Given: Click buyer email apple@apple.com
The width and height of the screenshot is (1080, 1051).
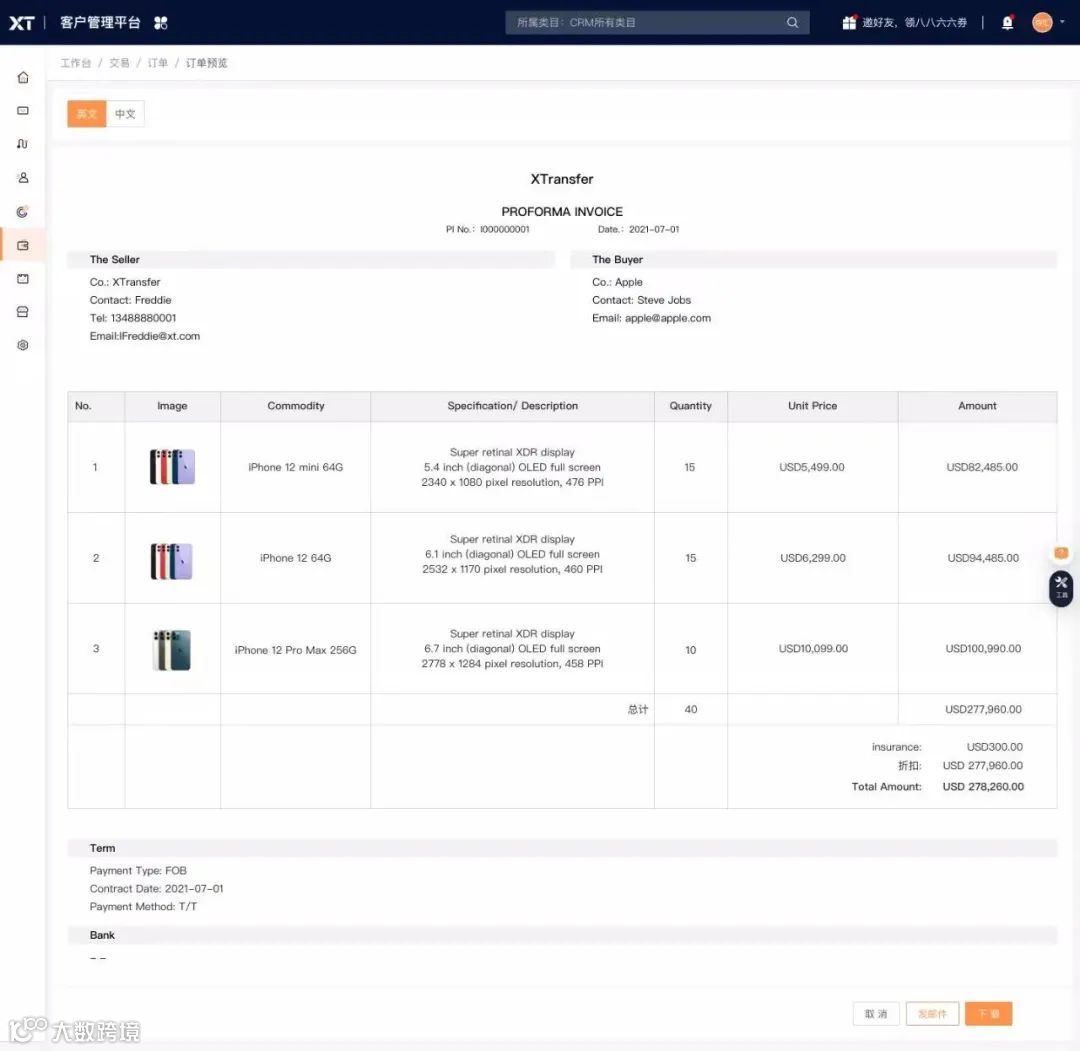Looking at the screenshot, I should pyautogui.click(x=667, y=318).
